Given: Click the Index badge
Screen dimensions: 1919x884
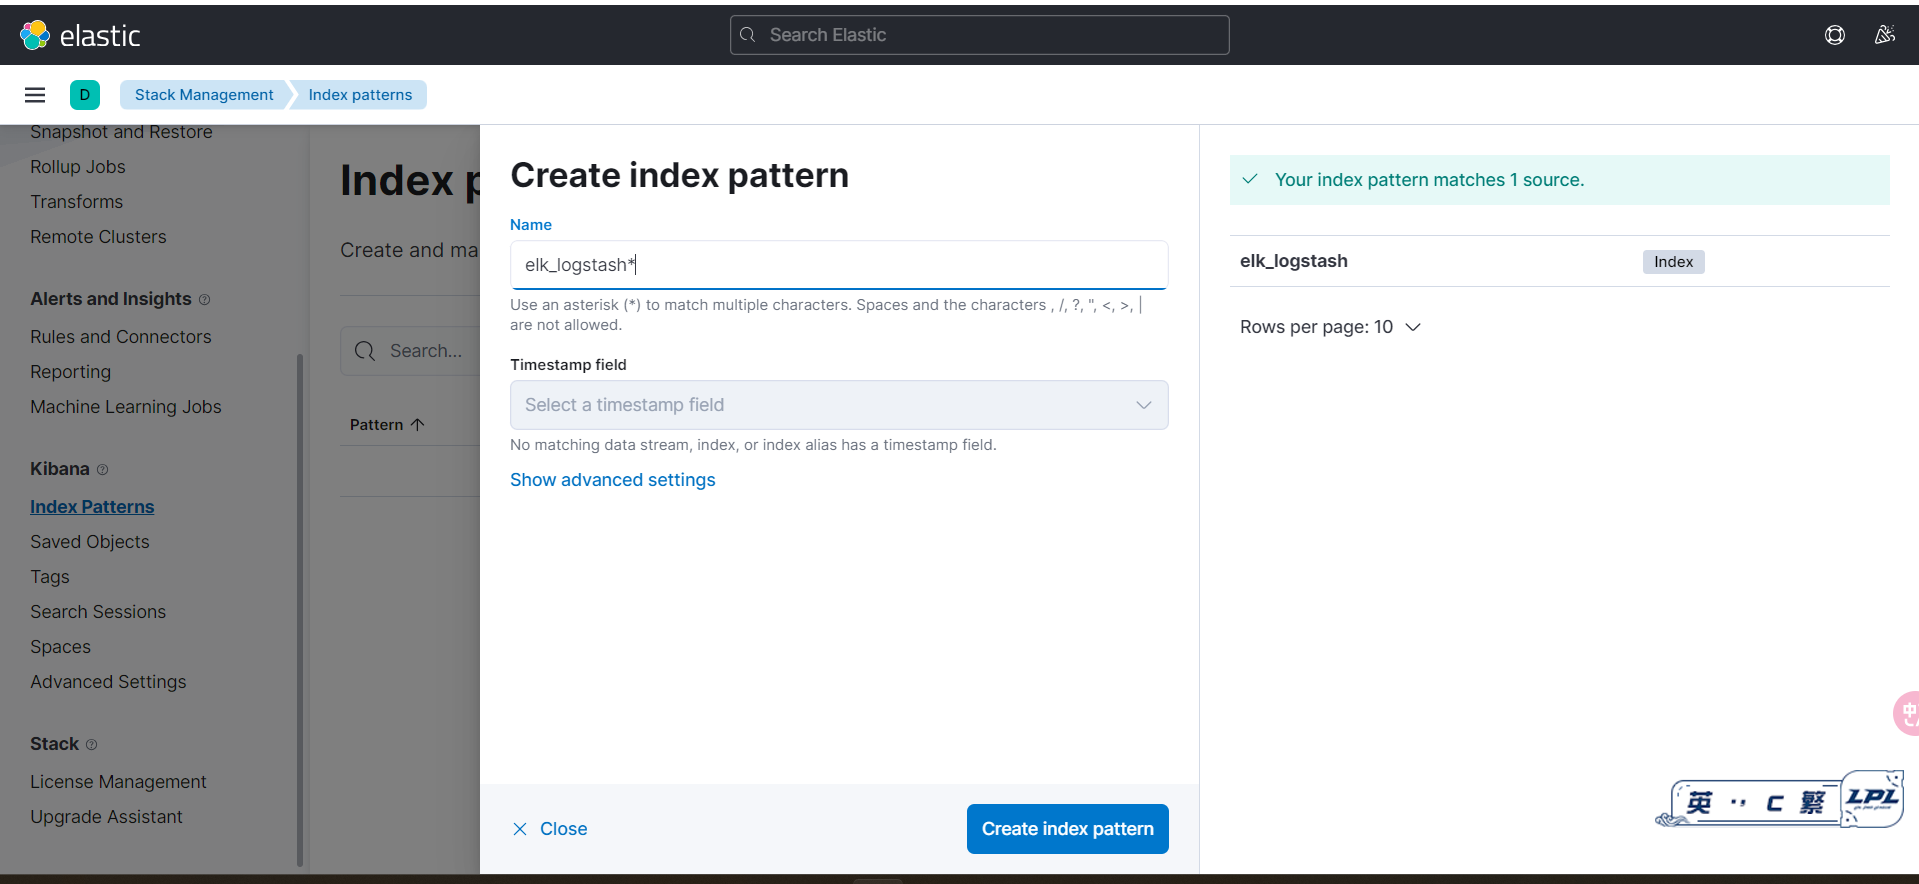Looking at the screenshot, I should [x=1674, y=262].
